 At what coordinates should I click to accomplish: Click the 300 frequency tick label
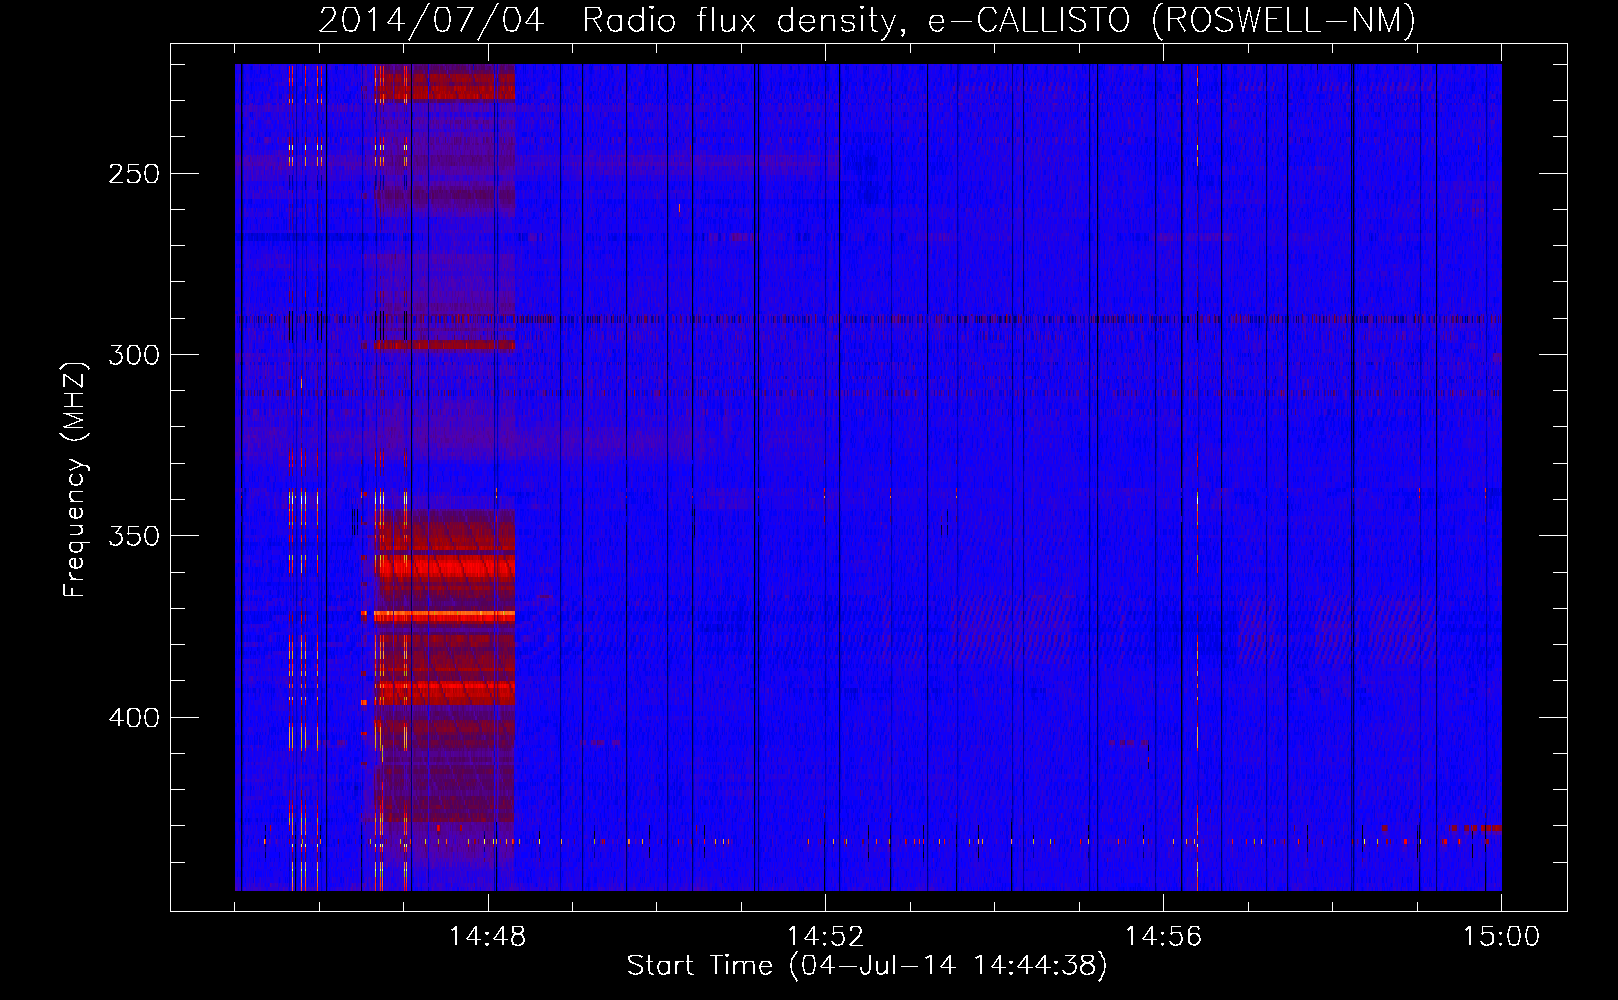[x=134, y=355]
